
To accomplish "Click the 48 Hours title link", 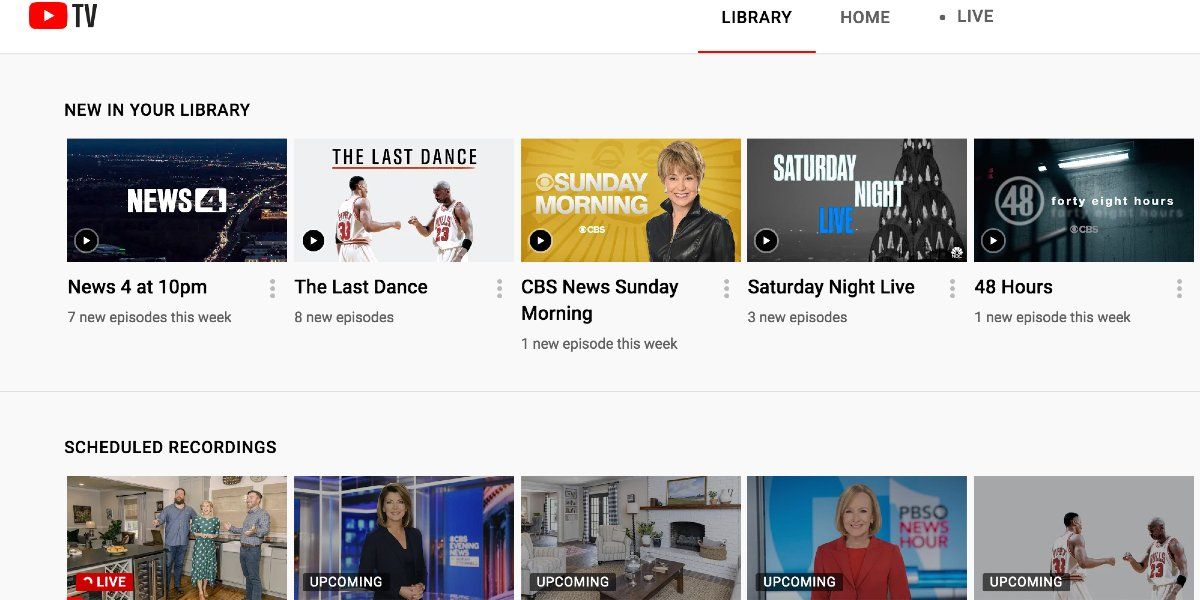I will tap(1013, 287).
